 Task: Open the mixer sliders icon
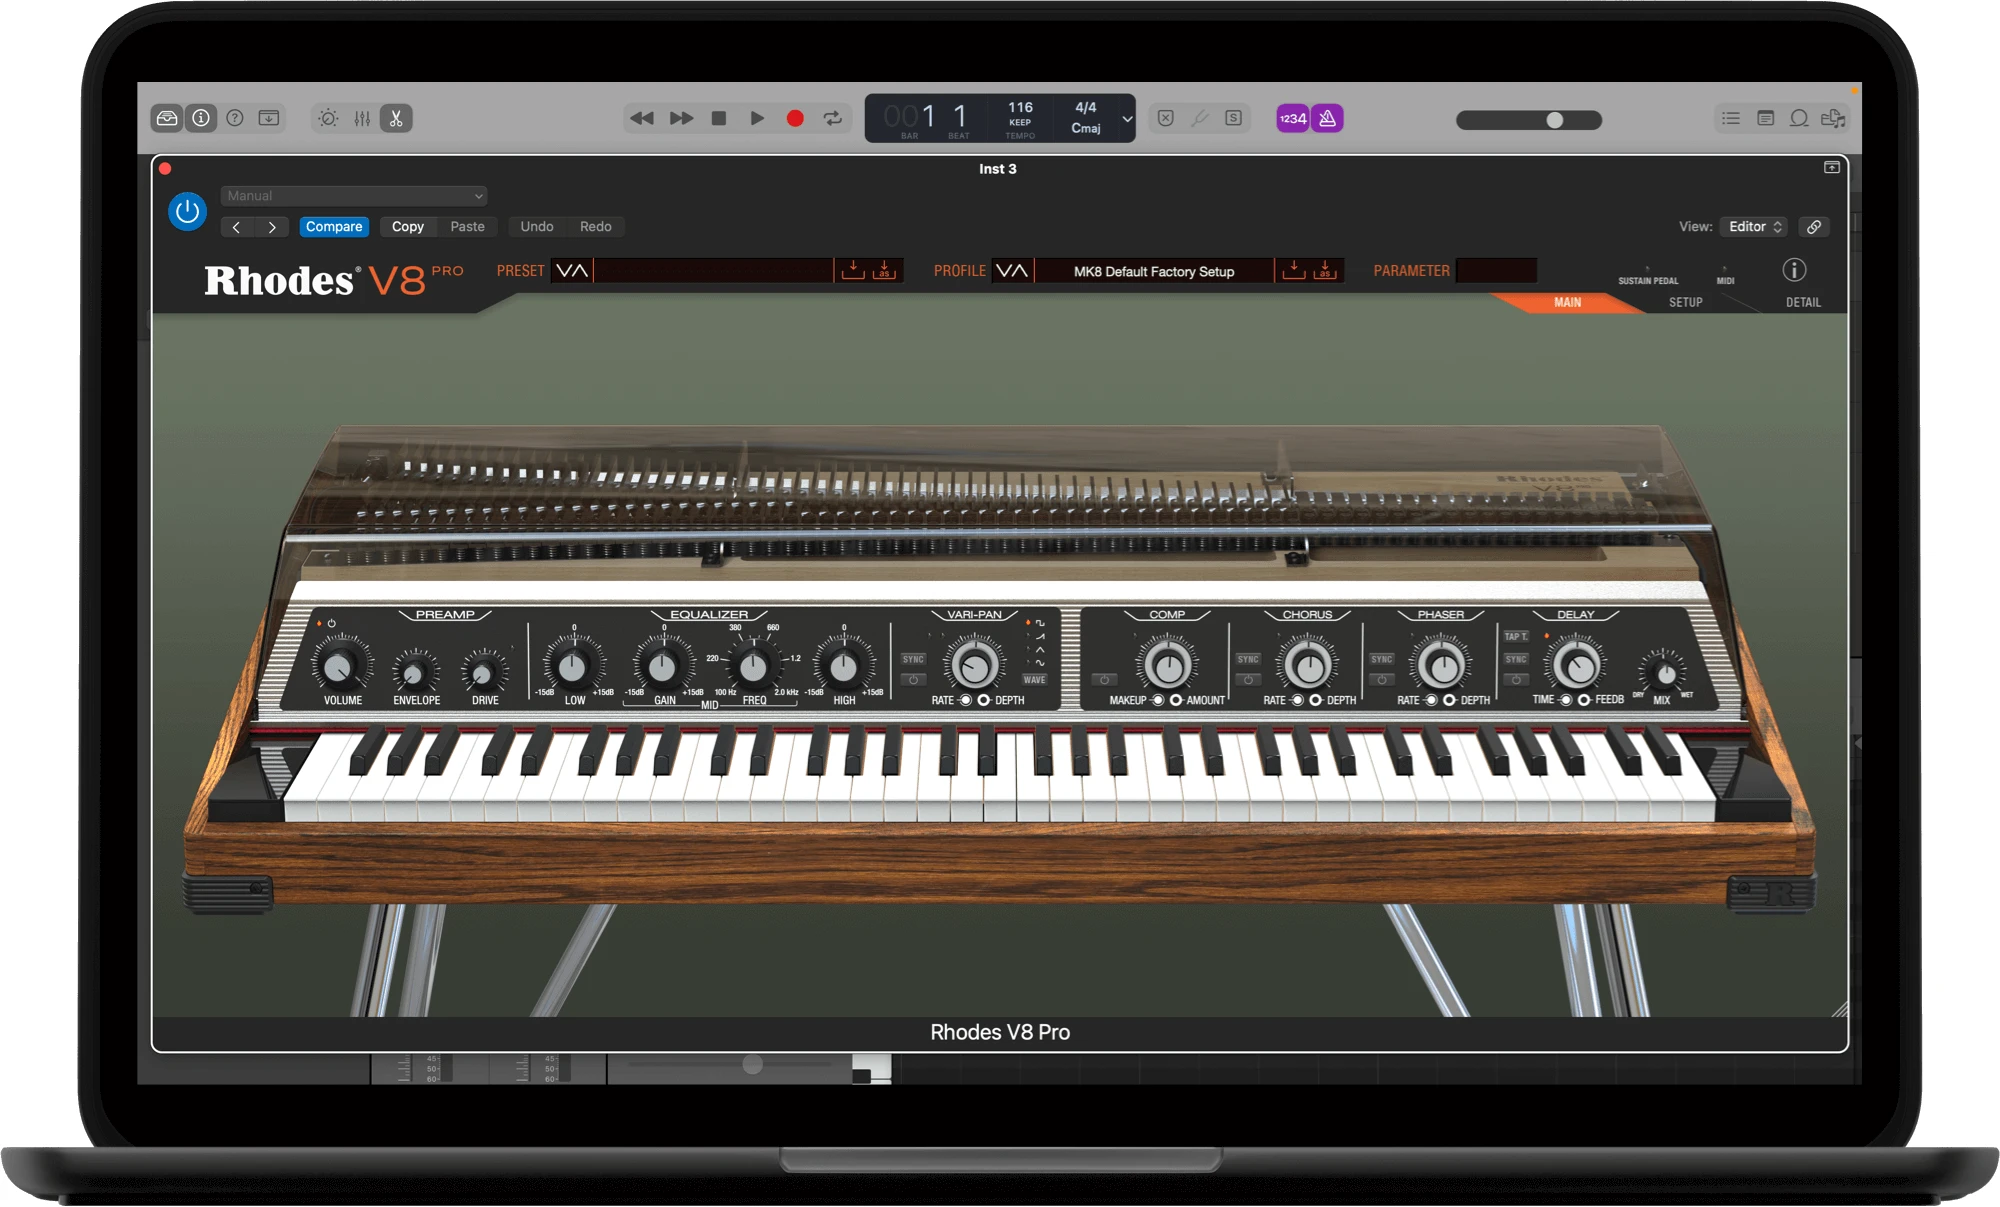click(x=362, y=118)
